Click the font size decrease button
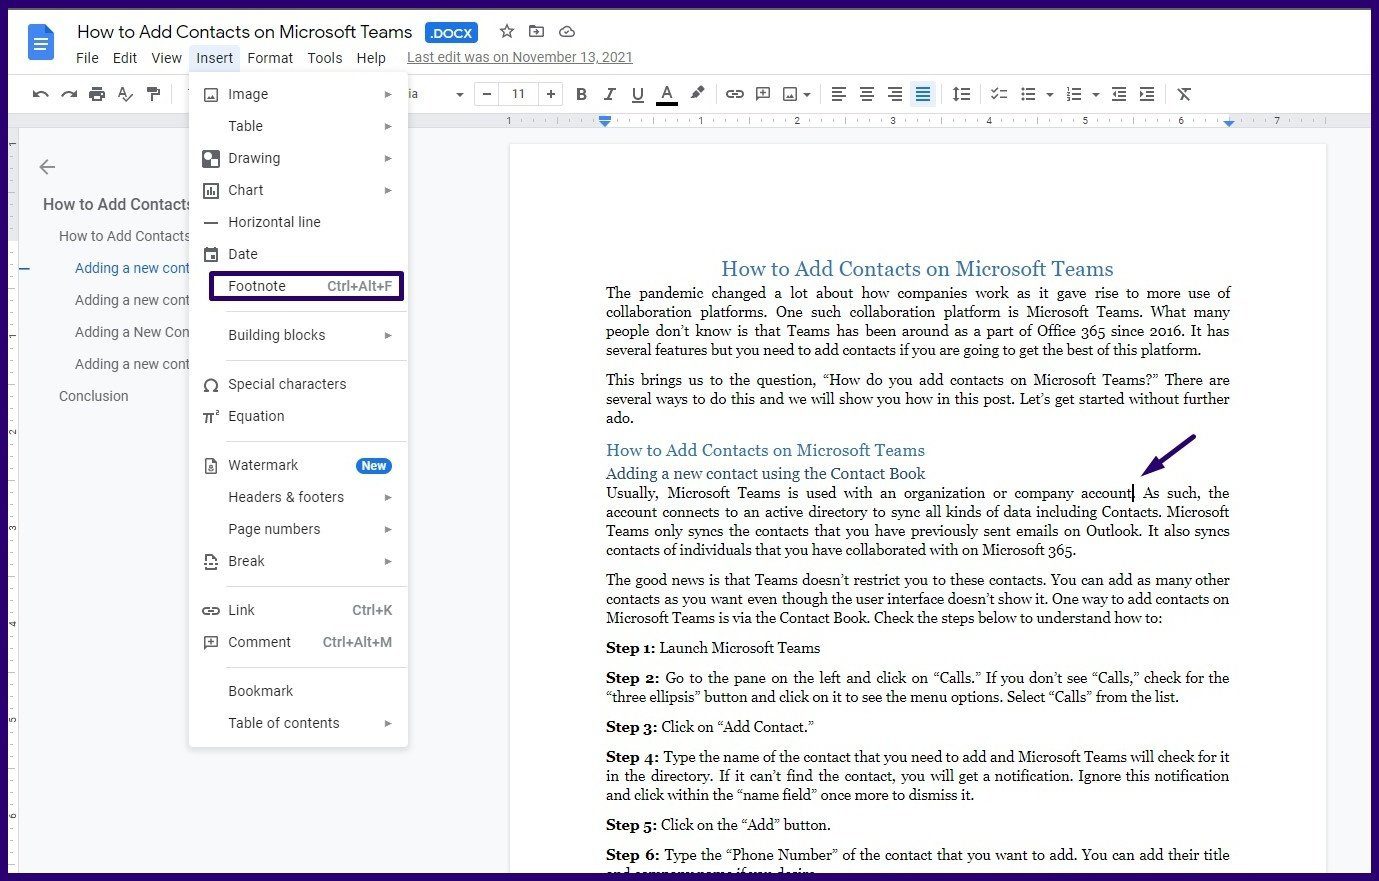 click(x=486, y=93)
